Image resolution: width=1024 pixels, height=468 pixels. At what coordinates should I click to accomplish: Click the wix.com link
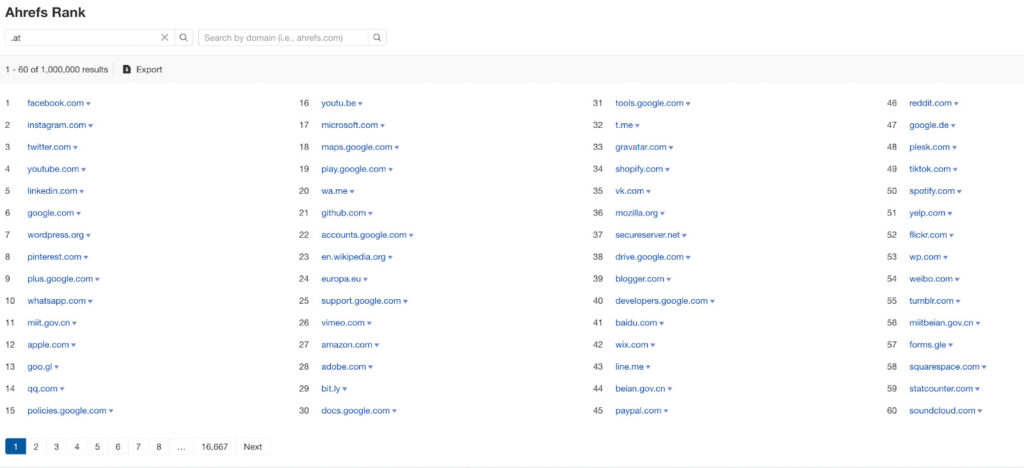tap(632, 345)
